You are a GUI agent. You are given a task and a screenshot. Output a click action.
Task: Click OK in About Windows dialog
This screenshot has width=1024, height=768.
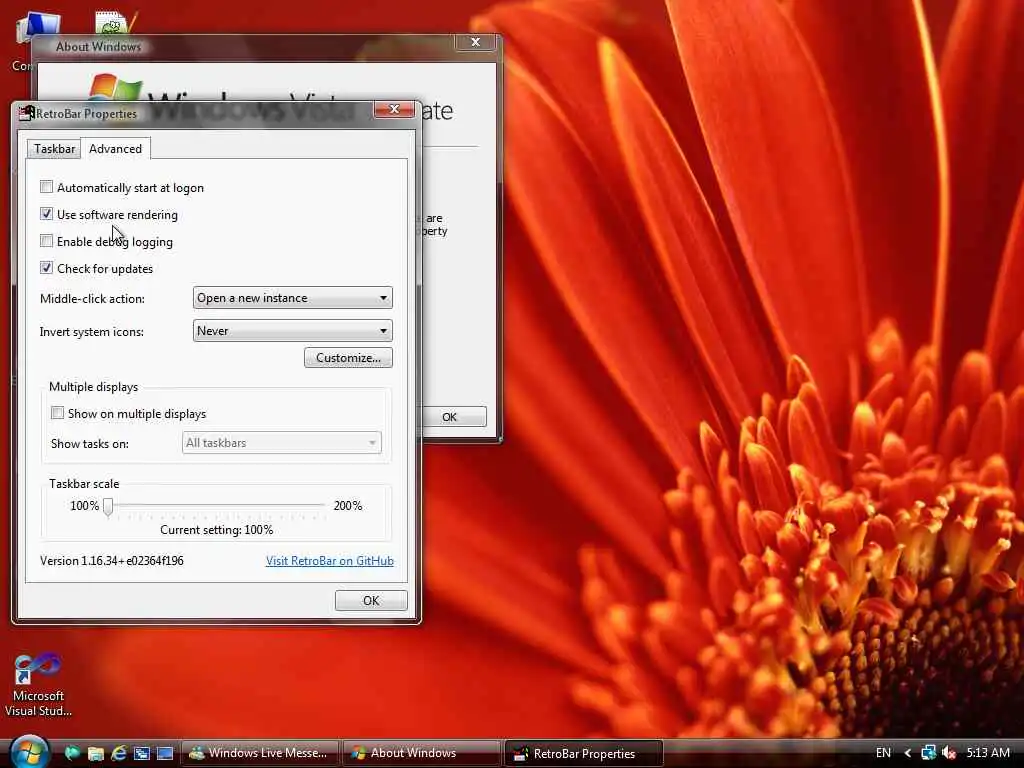pos(454,417)
